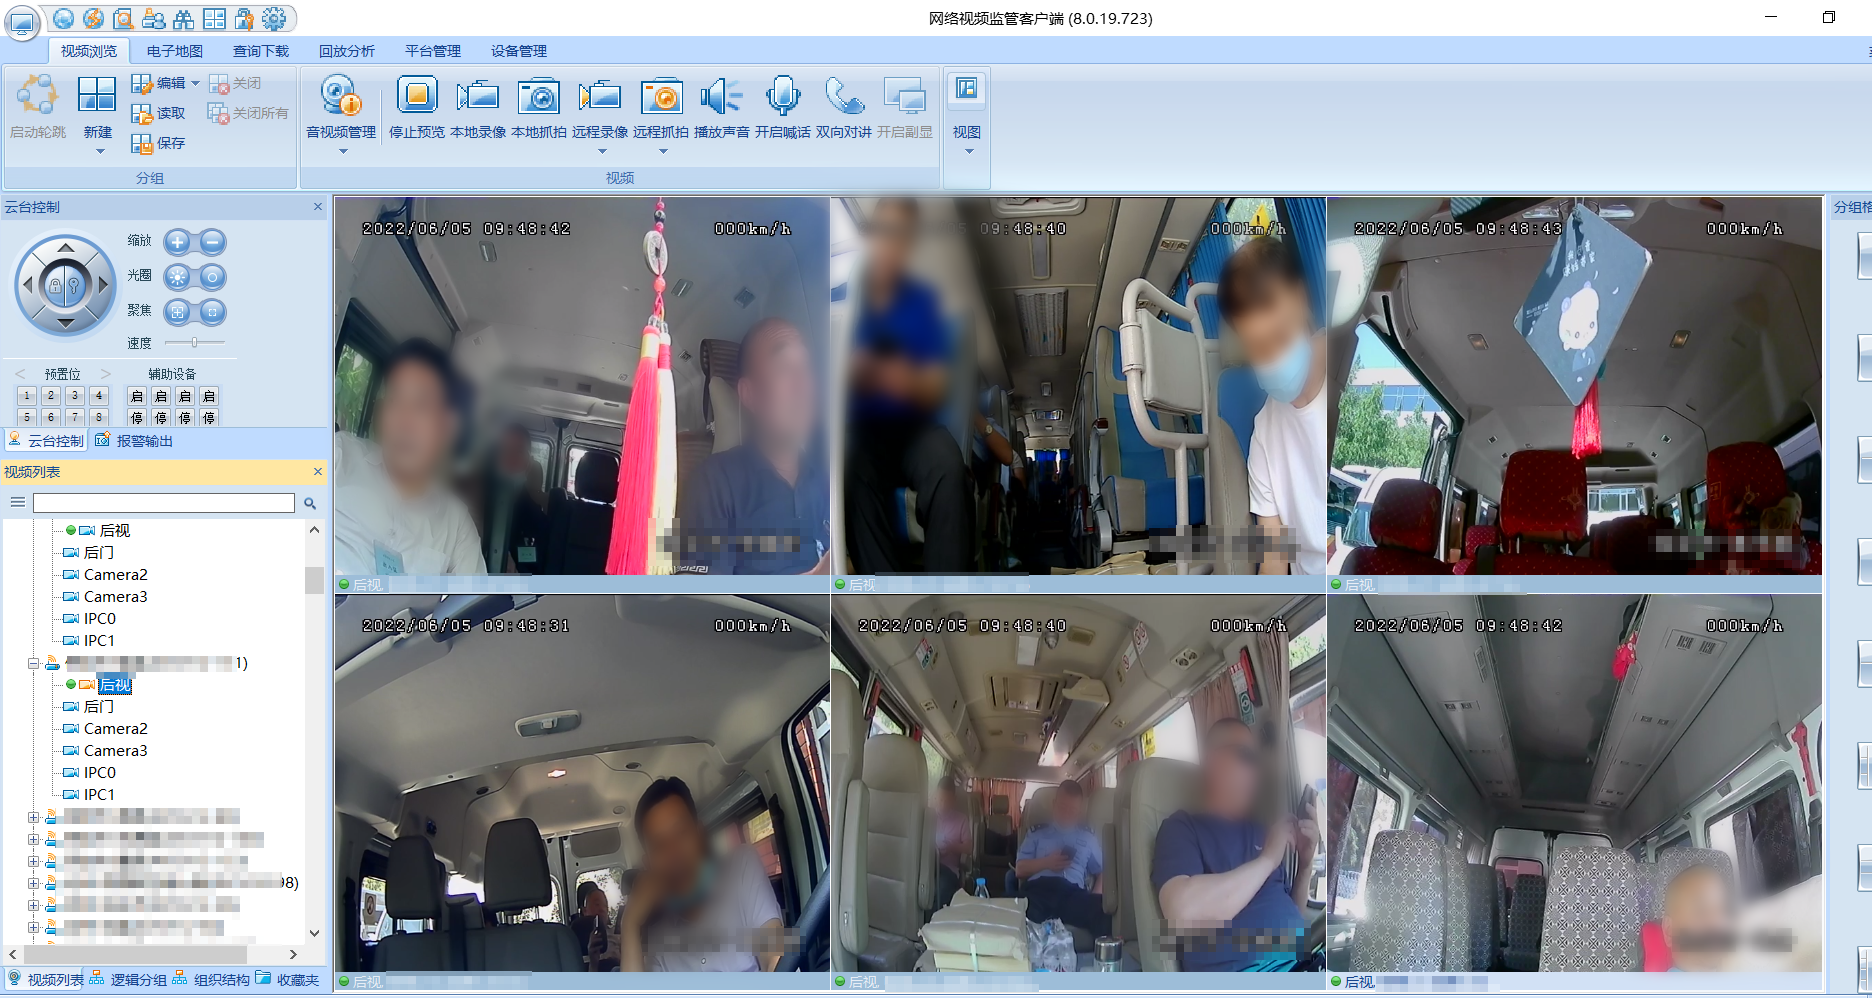Start 双向对讲 two-way intercom

[x=844, y=97]
